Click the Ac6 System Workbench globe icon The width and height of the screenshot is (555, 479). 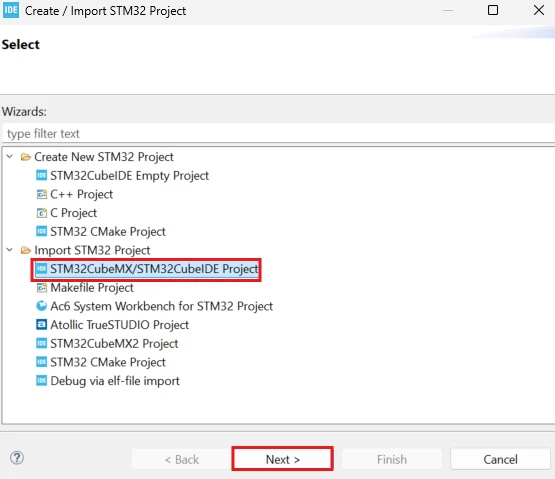[x=41, y=306]
